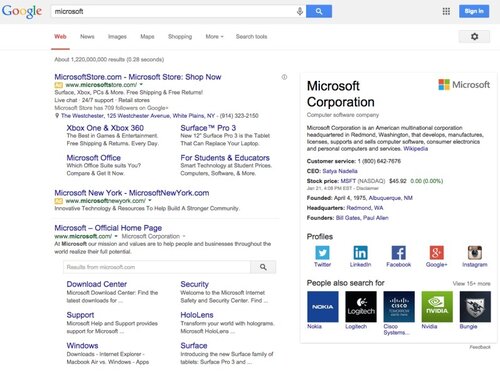This screenshot has height=376, width=500.
Task: Click View 15+ more link
Action: [x=471, y=284]
